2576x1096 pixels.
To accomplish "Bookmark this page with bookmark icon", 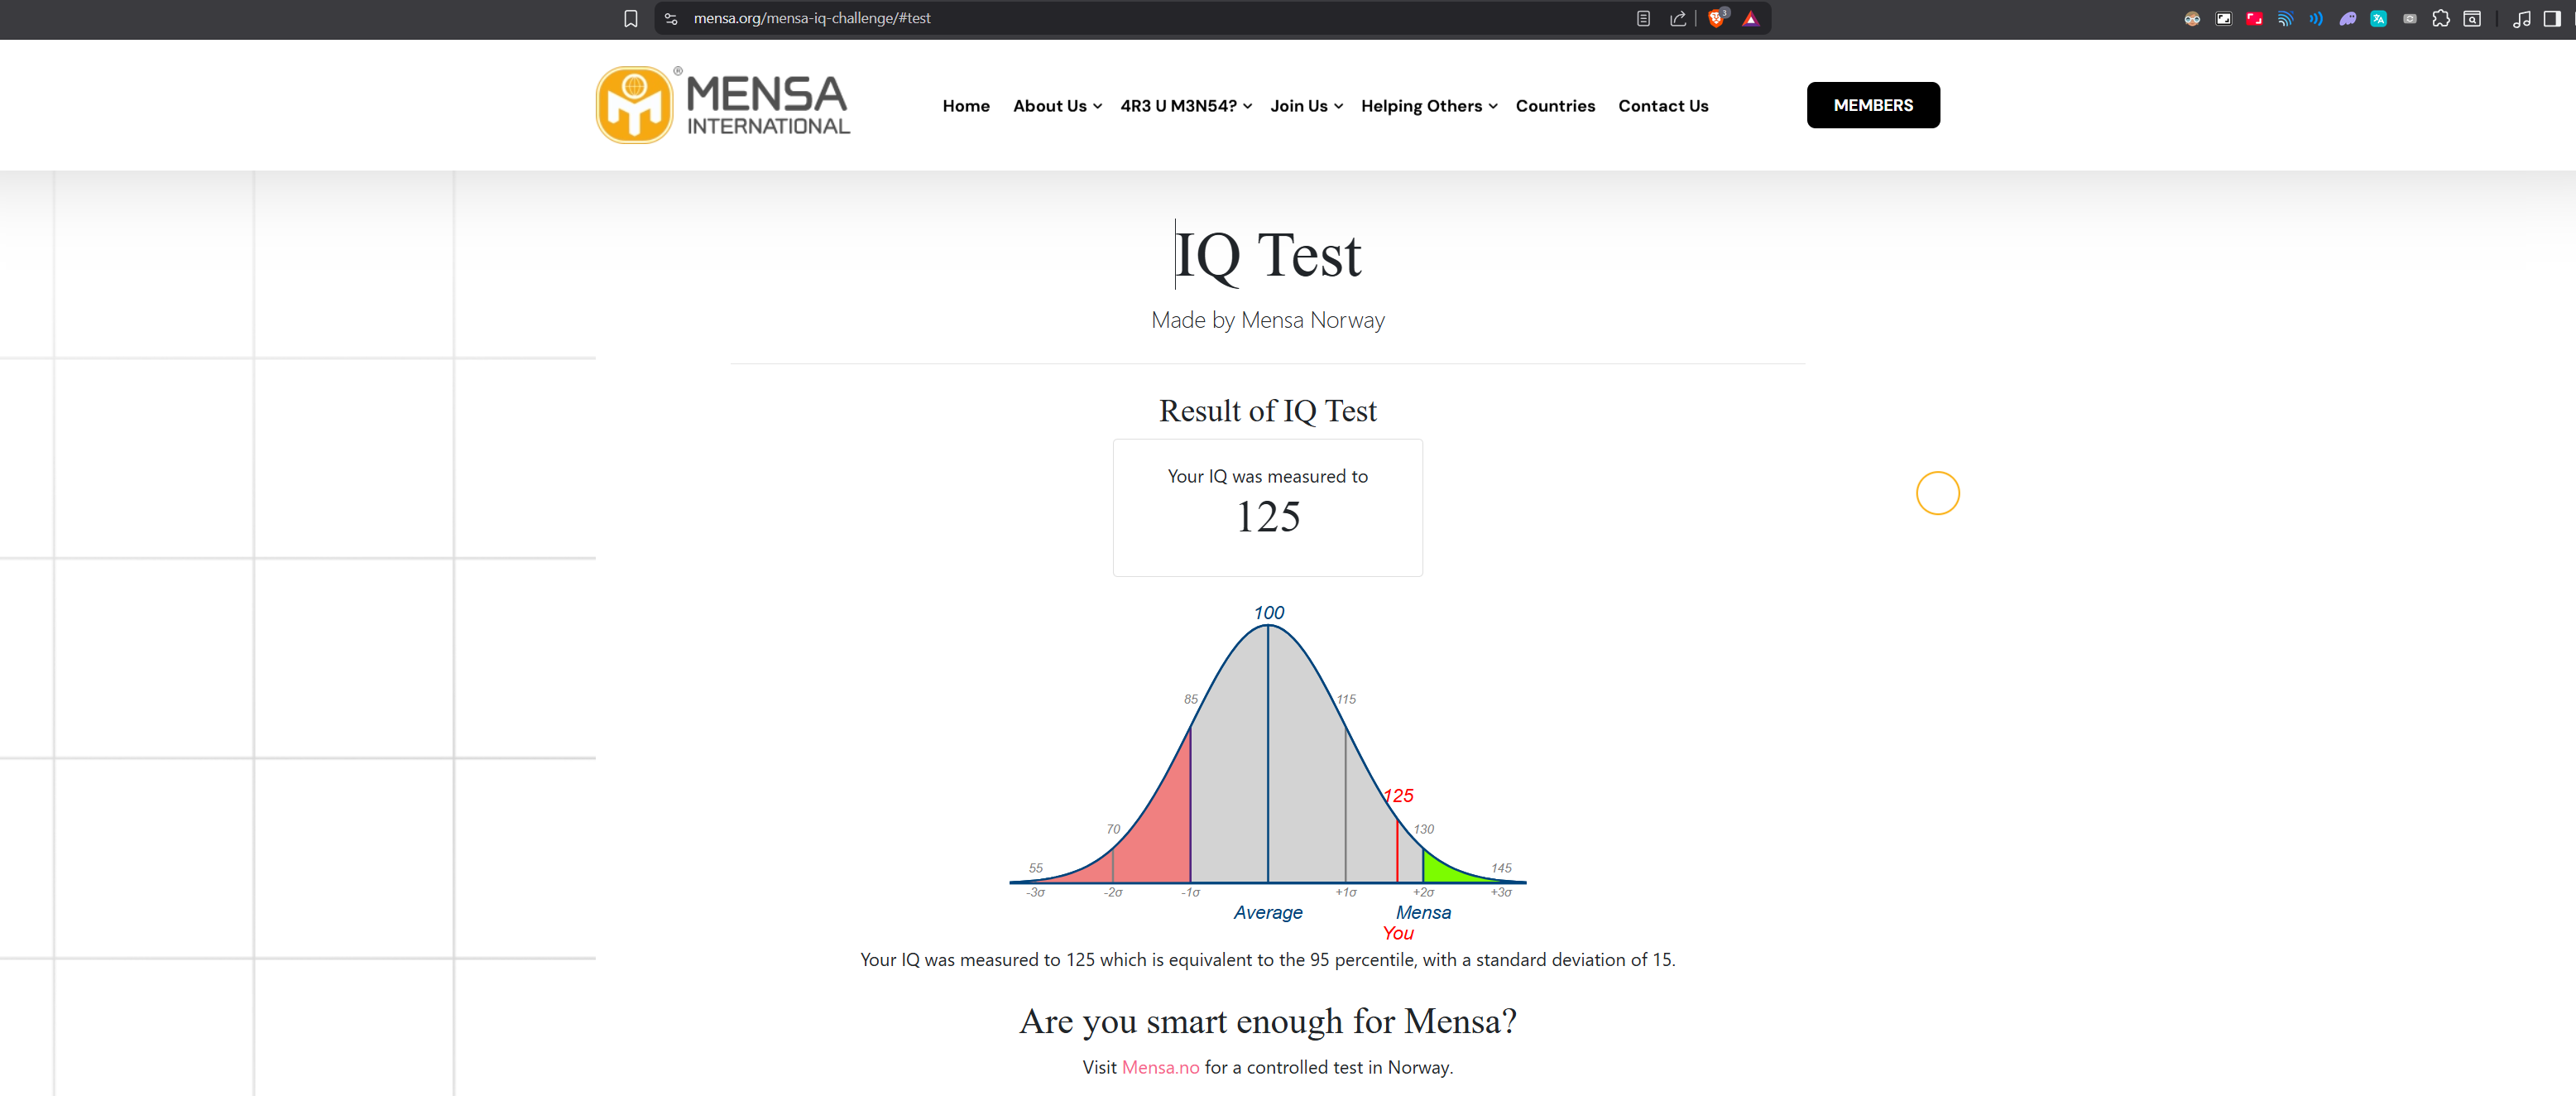I will click(x=630, y=18).
